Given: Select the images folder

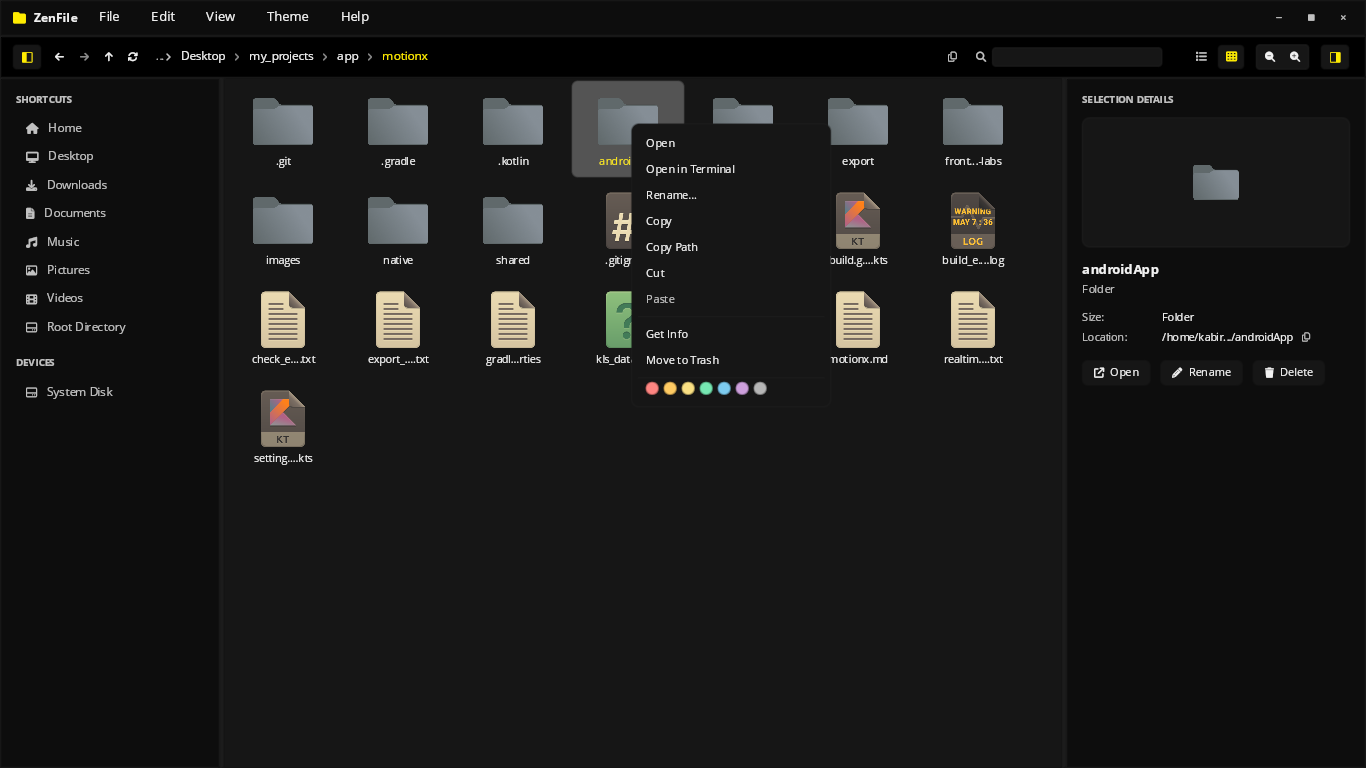Looking at the screenshot, I should (x=283, y=229).
